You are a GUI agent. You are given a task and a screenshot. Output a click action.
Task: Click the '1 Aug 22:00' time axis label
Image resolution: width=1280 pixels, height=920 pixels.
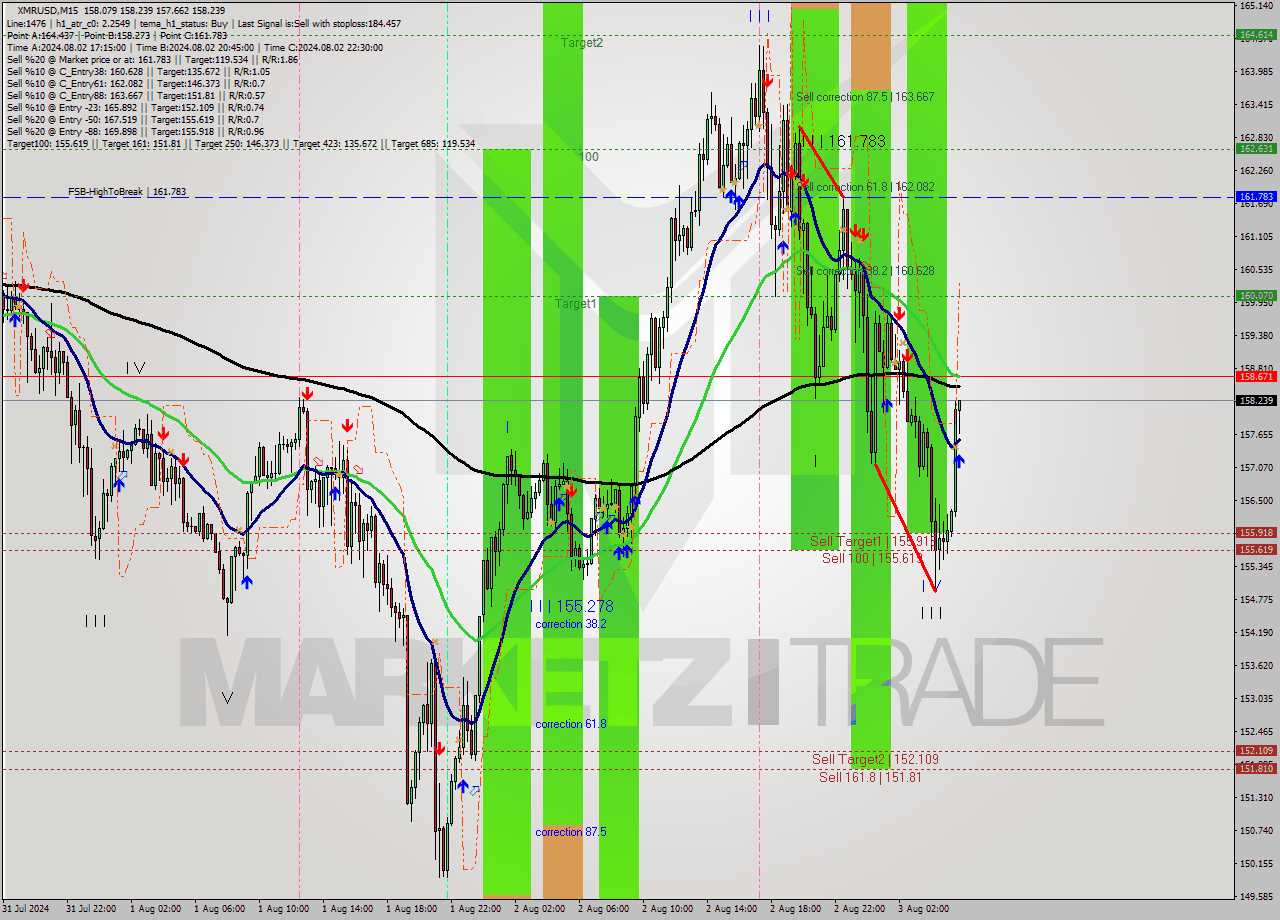click(475, 909)
